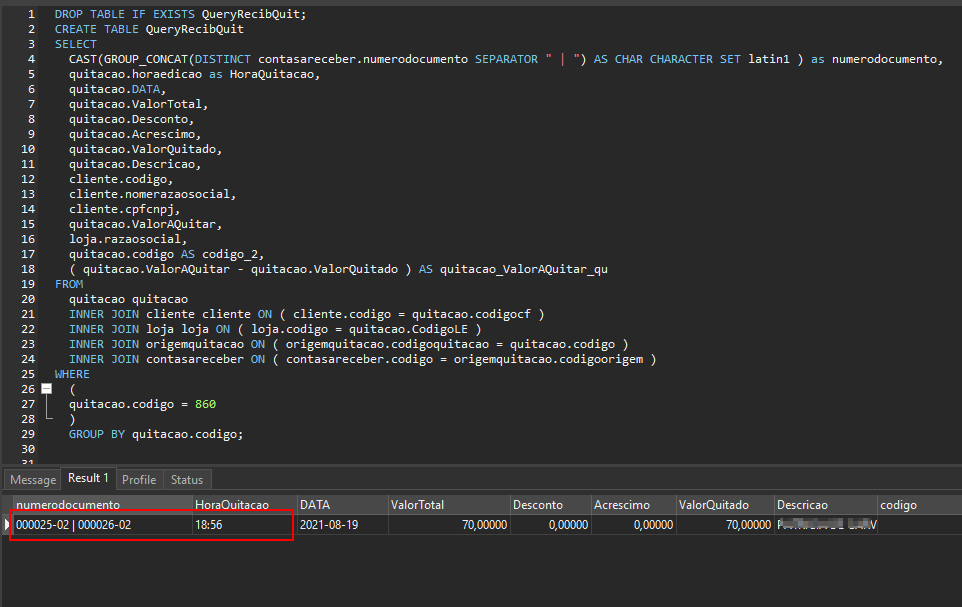Click the Descricao column header

825,505
